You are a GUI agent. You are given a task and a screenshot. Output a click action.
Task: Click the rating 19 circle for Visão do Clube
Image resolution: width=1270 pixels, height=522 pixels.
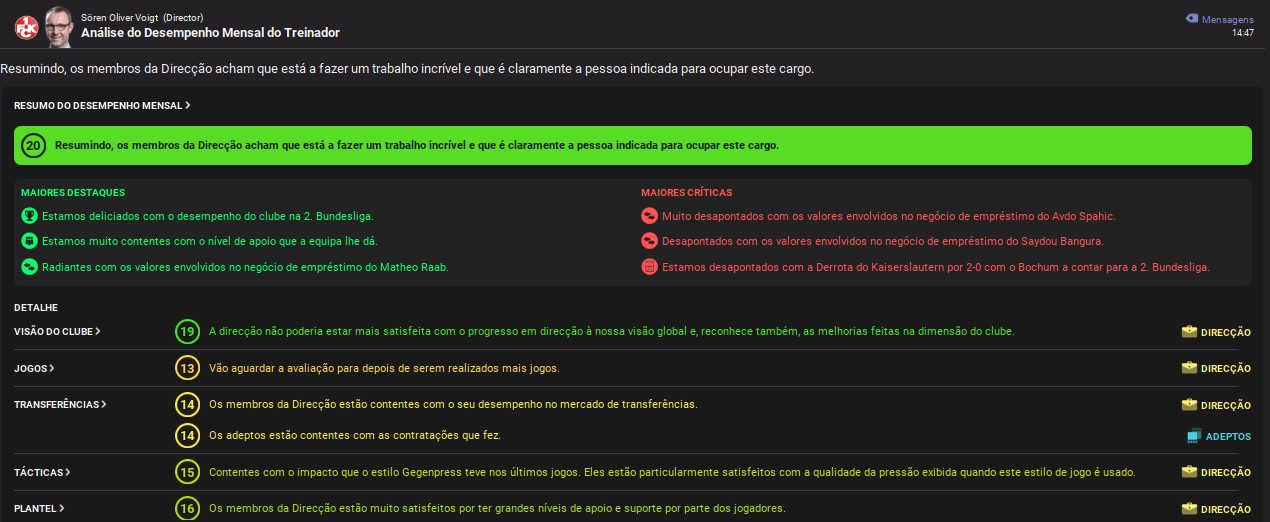coord(187,331)
